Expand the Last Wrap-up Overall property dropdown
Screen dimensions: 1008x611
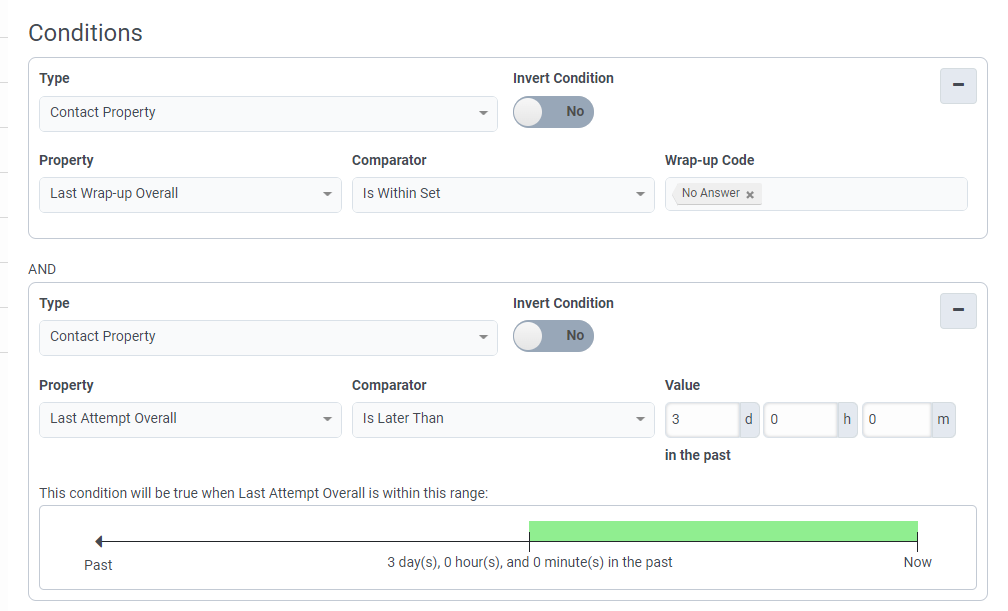coord(190,194)
